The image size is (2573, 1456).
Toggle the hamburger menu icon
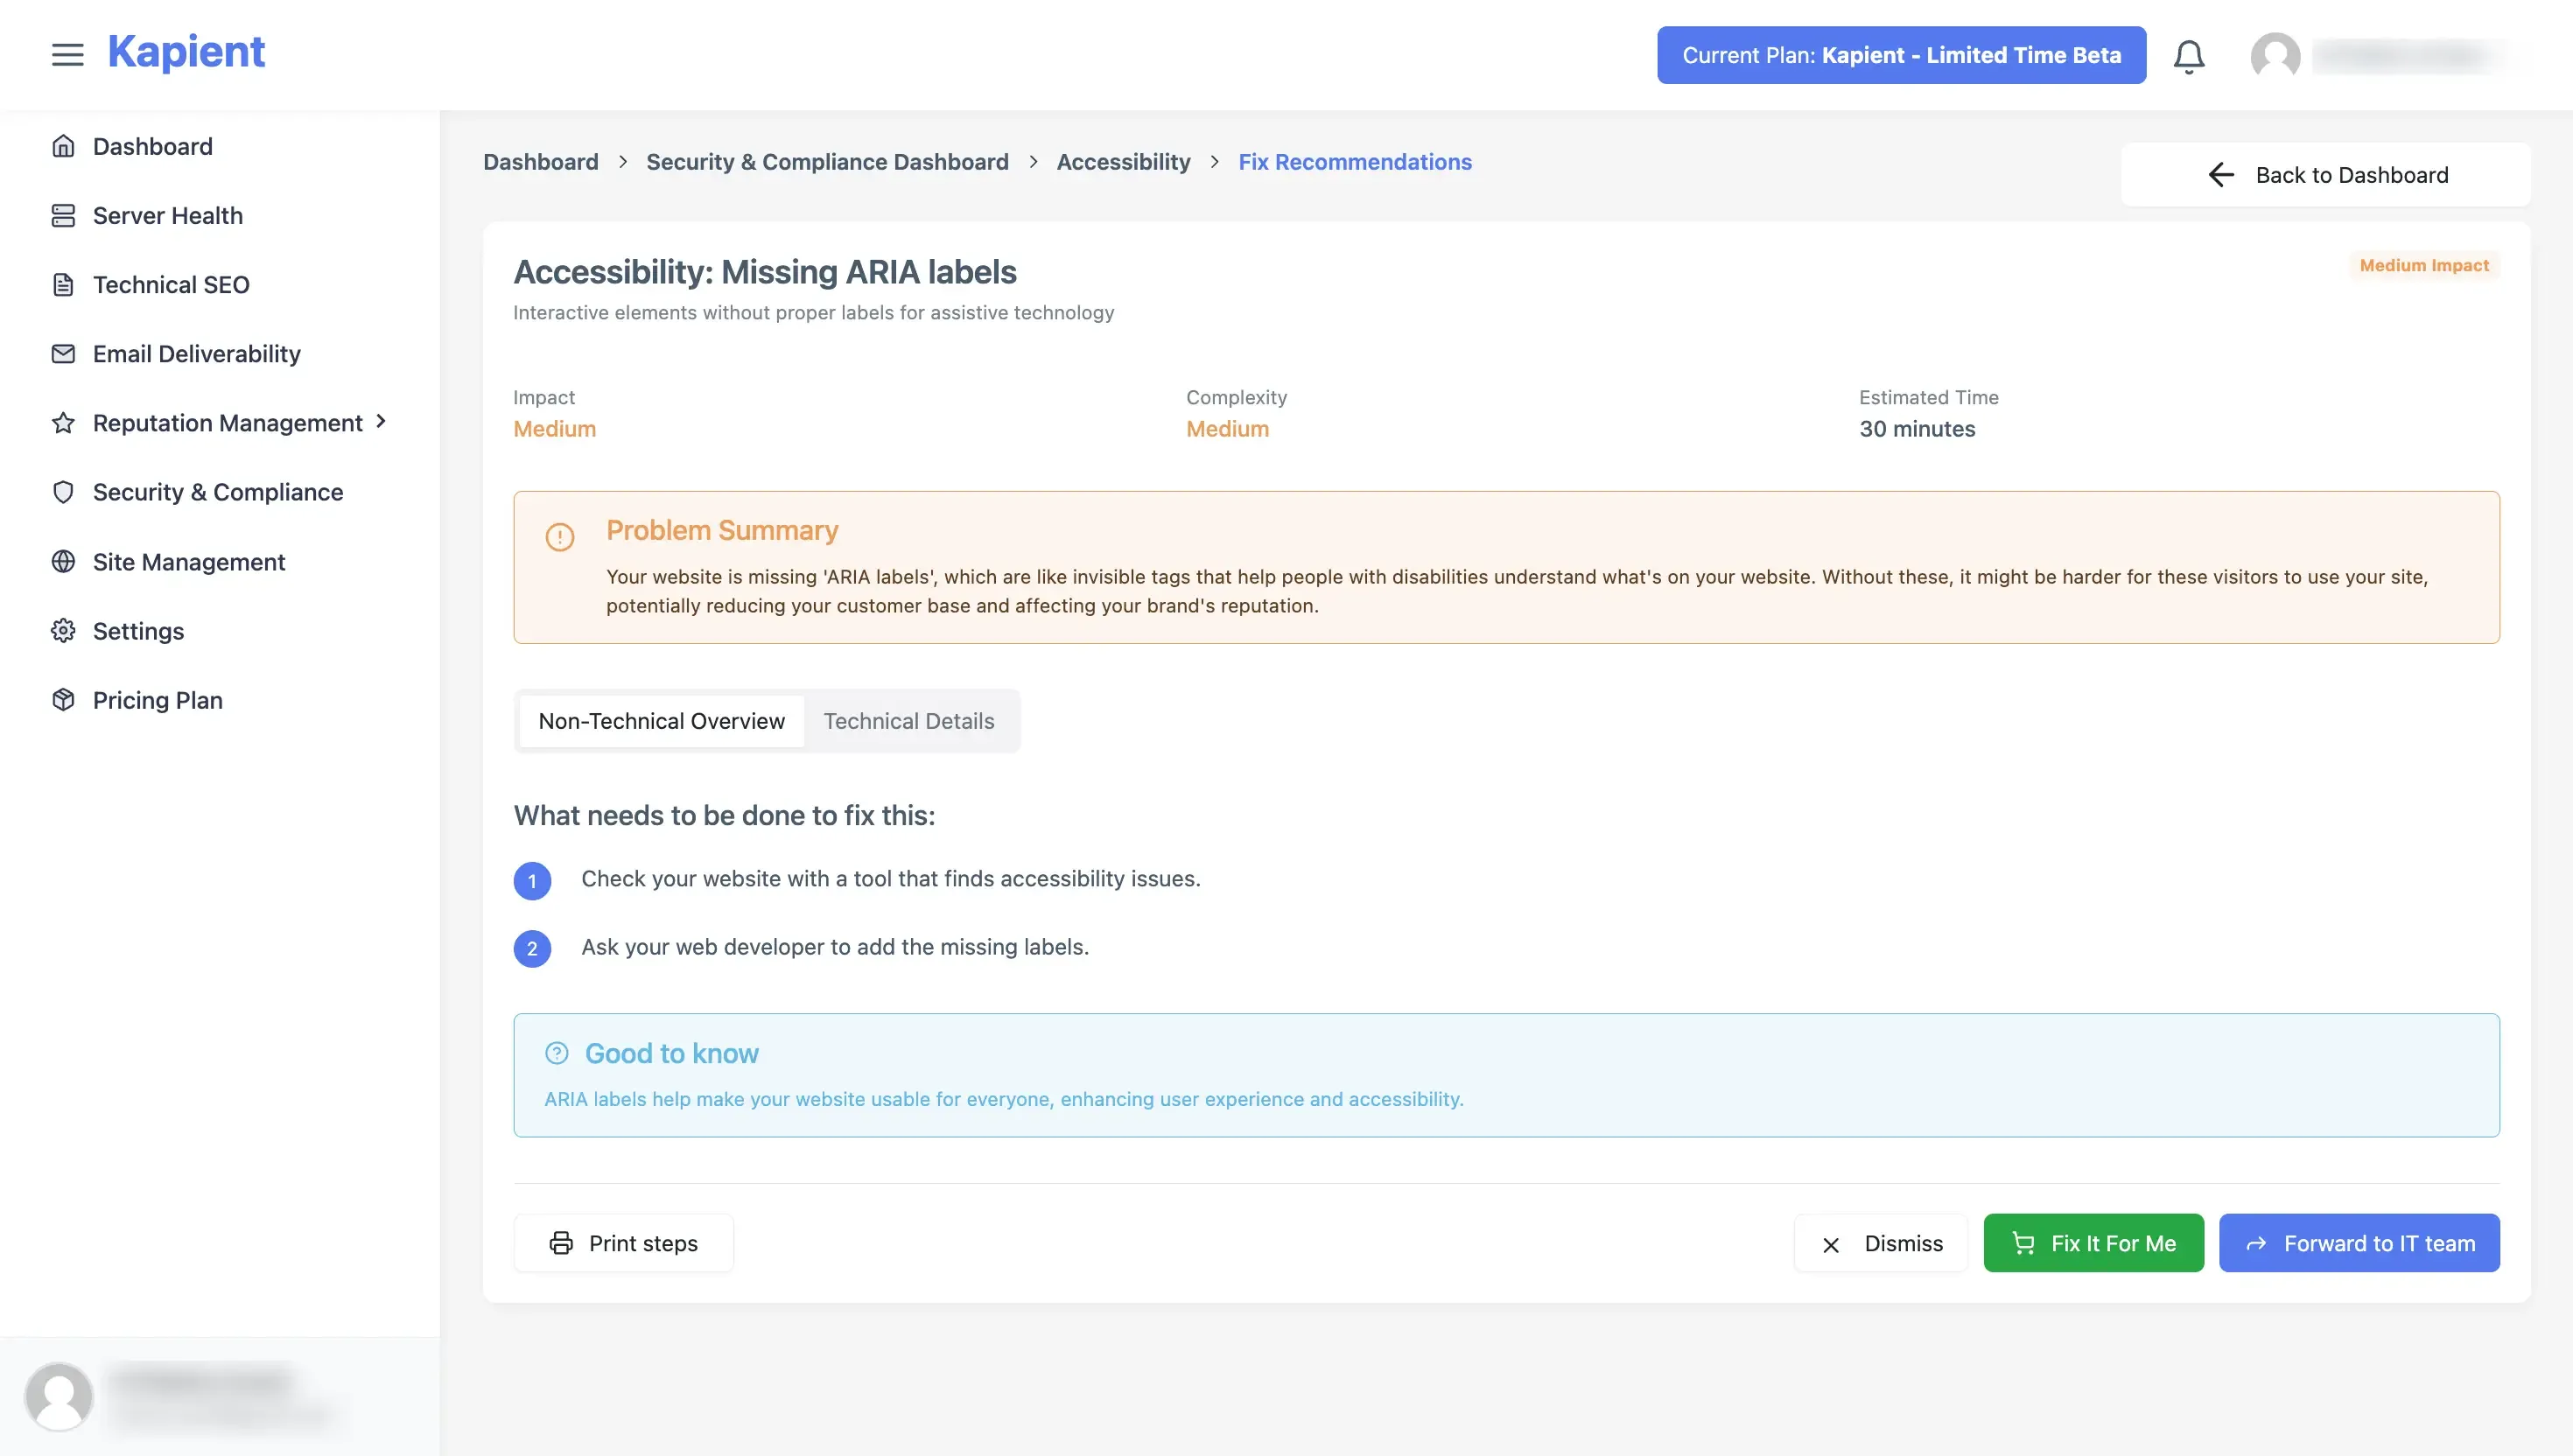click(x=67, y=54)
